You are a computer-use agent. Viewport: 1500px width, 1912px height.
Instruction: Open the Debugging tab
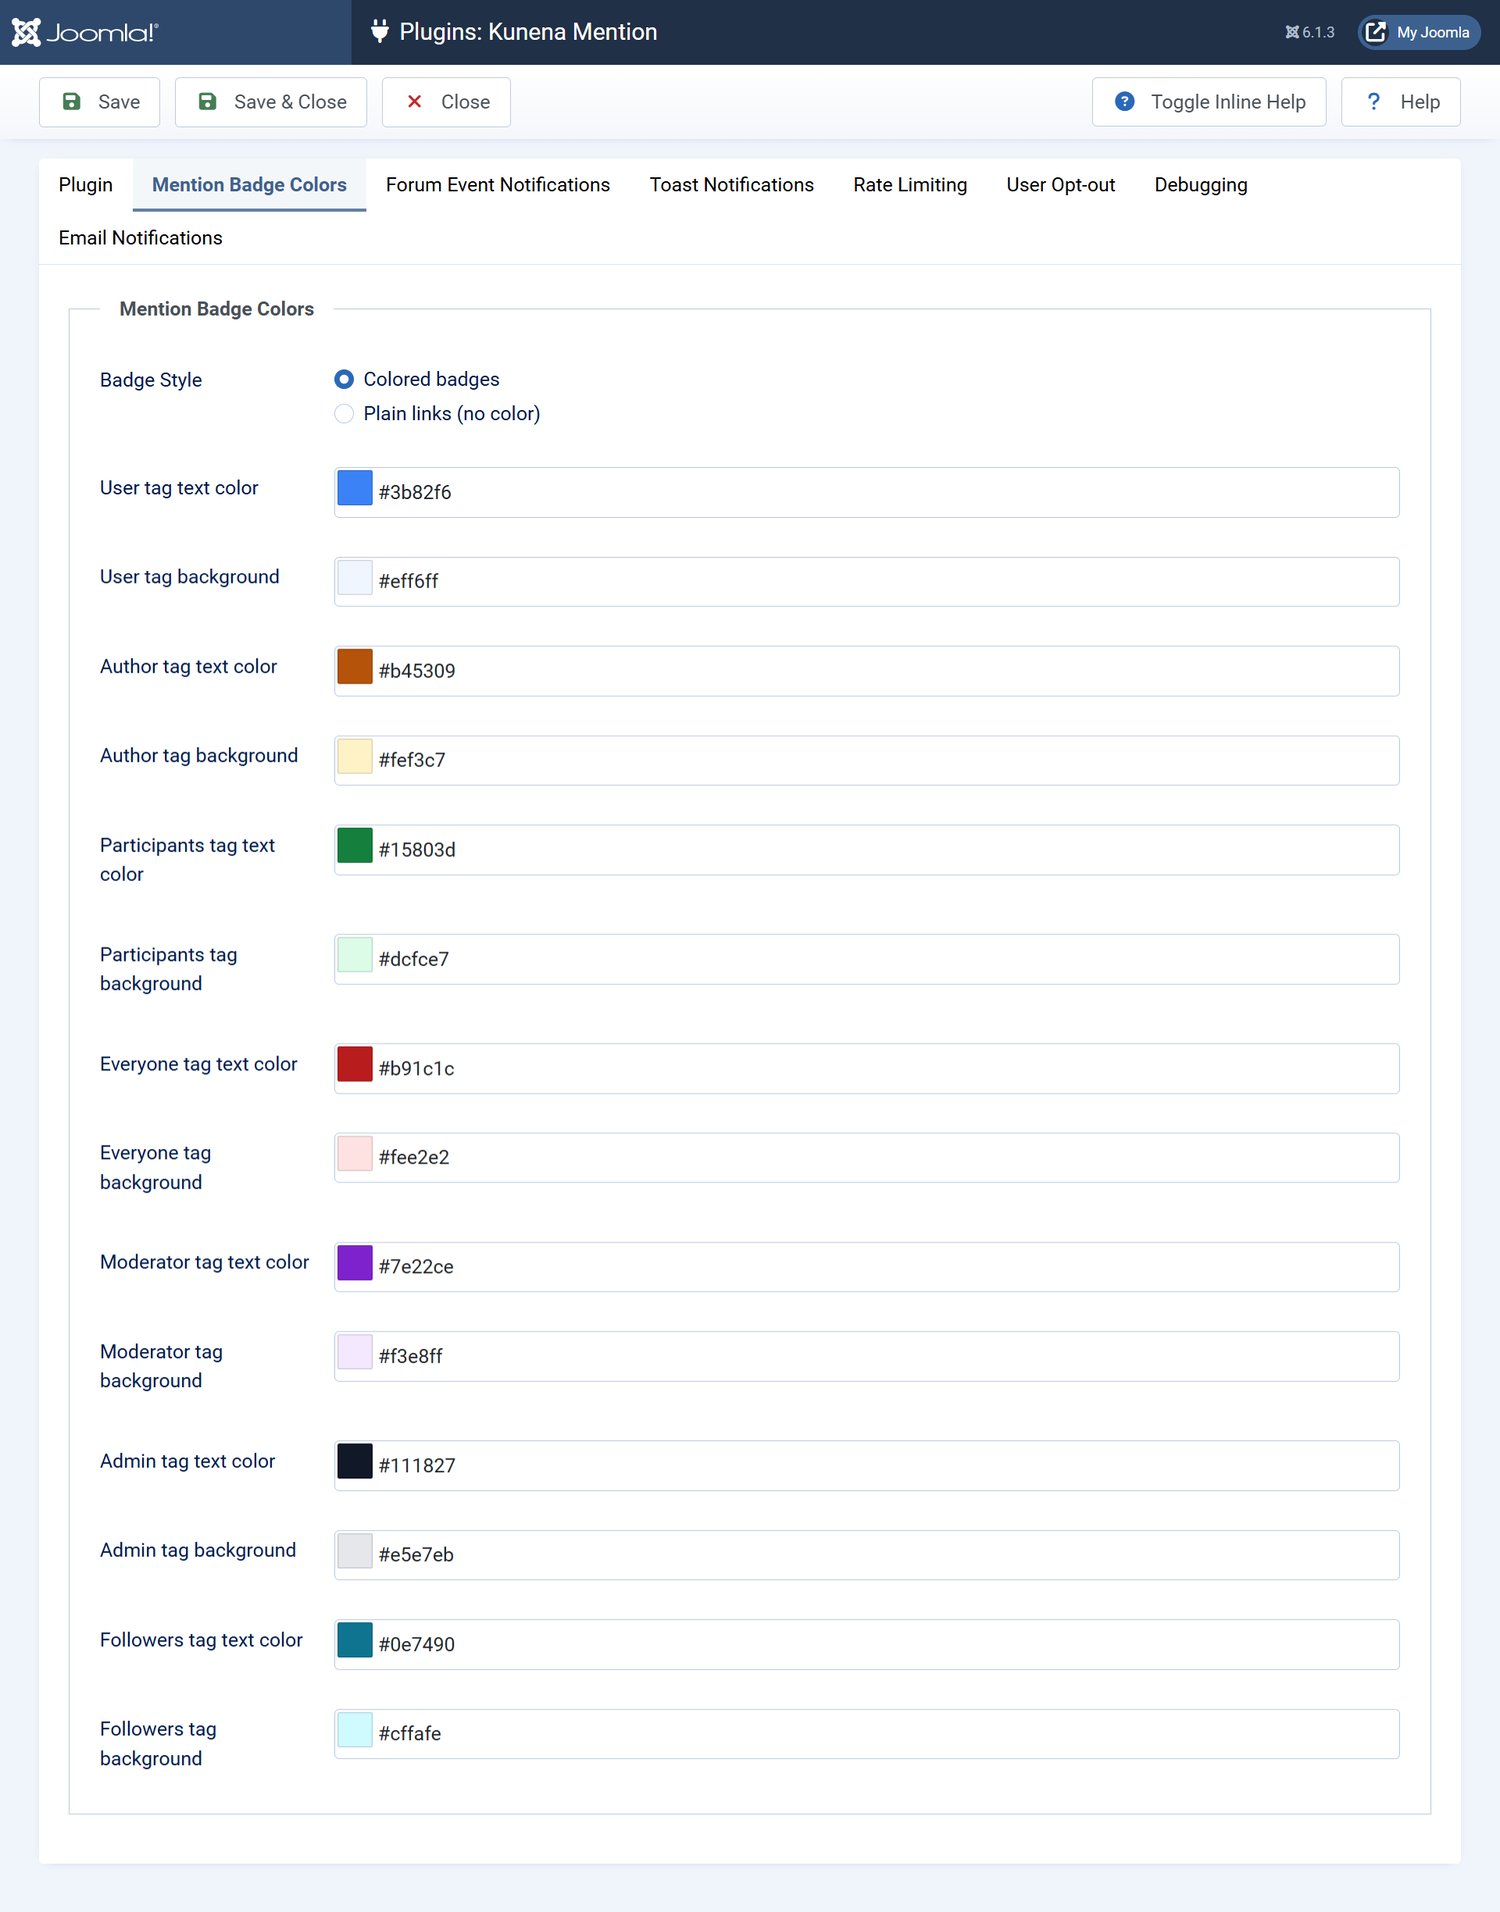1201,185
